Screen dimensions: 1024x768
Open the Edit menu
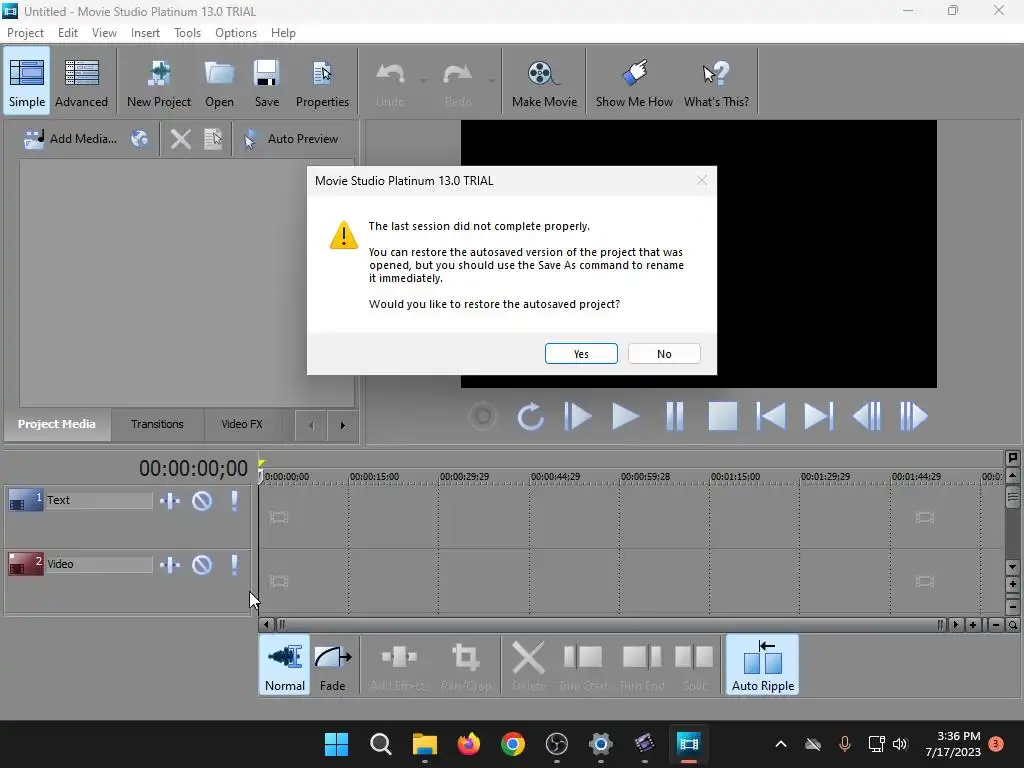tap(67, 33)
